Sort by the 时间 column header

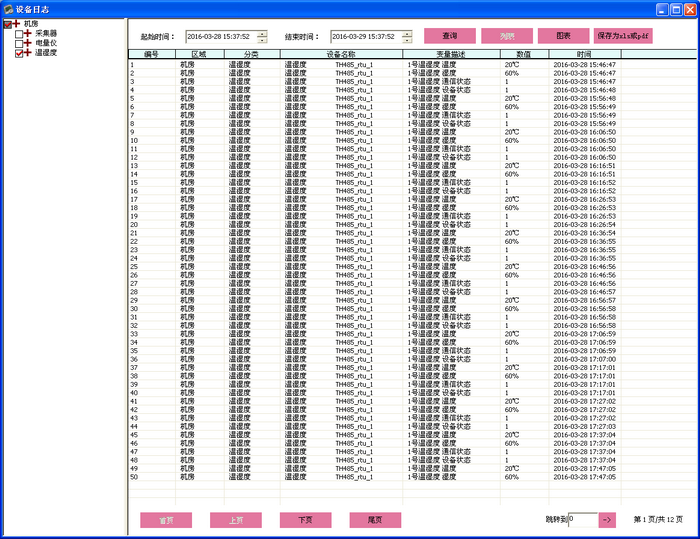584,55
